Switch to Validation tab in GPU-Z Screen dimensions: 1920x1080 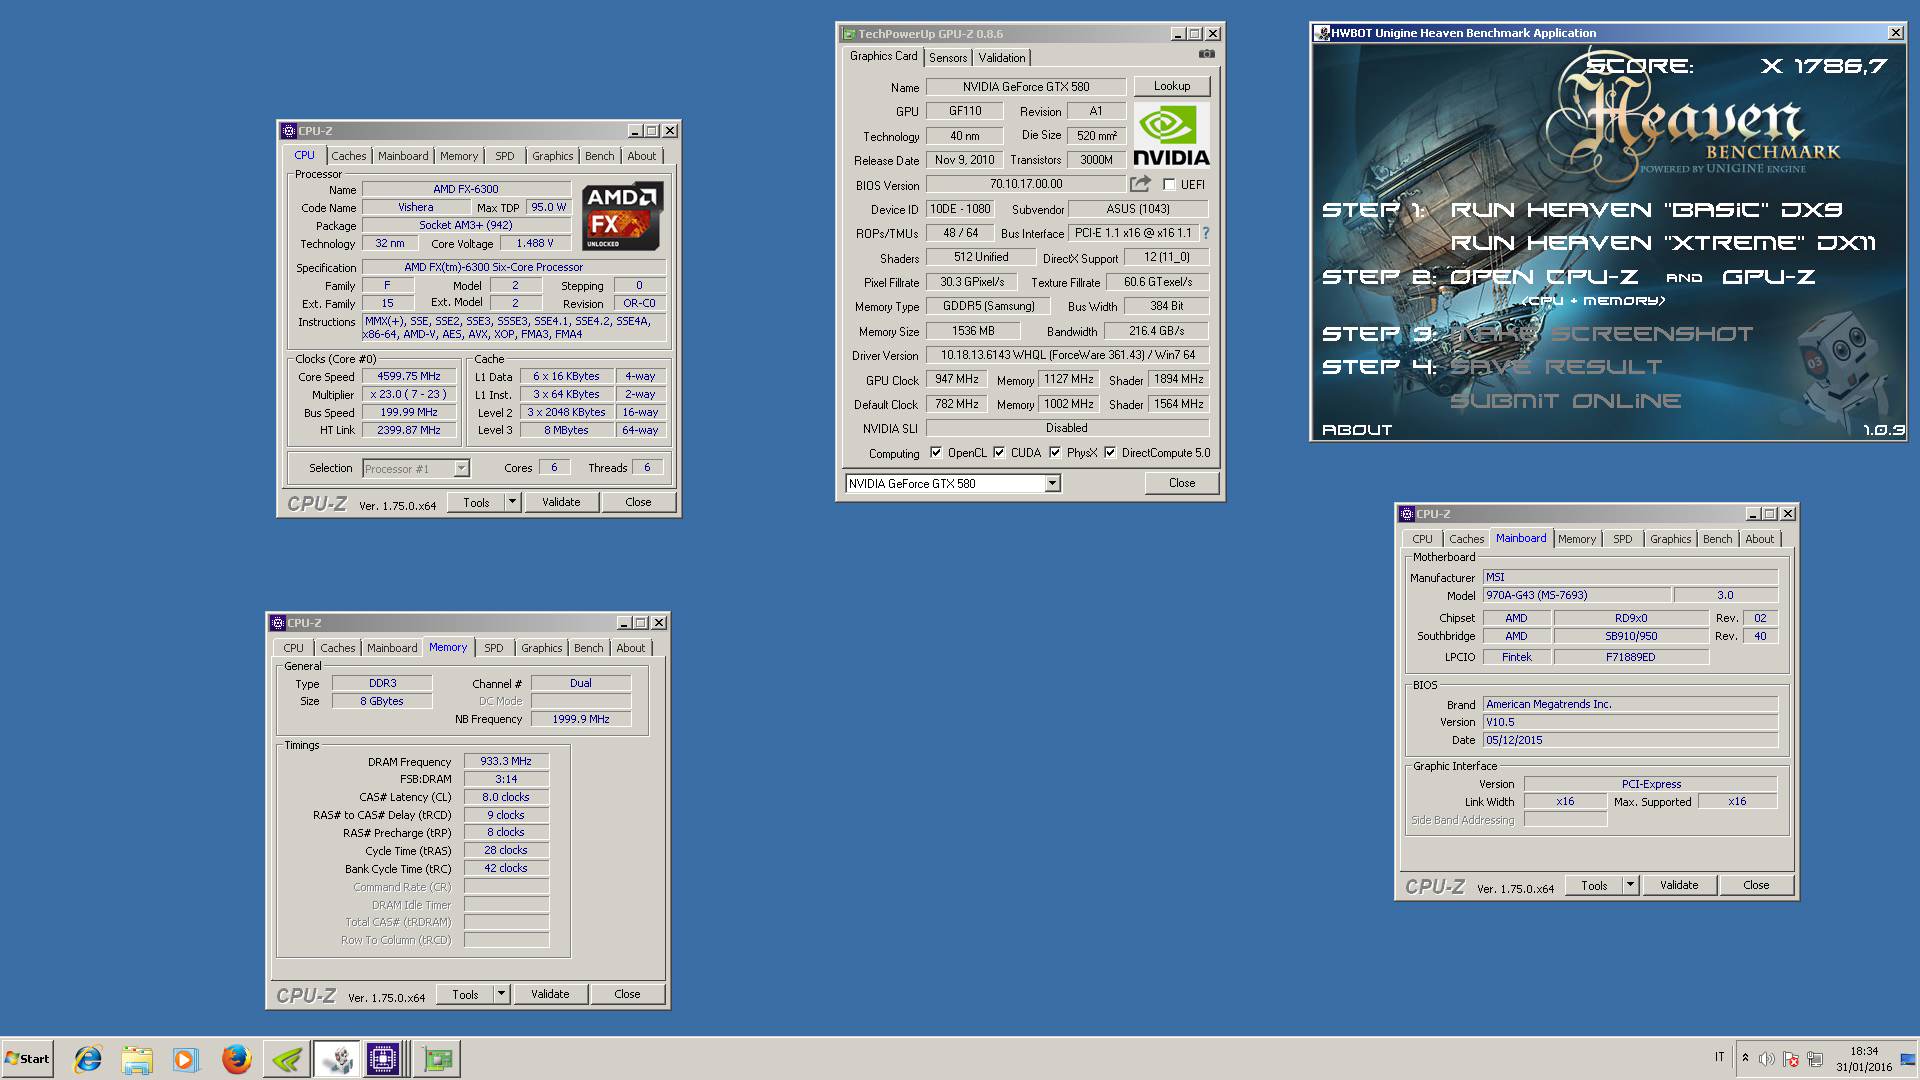point(1002,58)
